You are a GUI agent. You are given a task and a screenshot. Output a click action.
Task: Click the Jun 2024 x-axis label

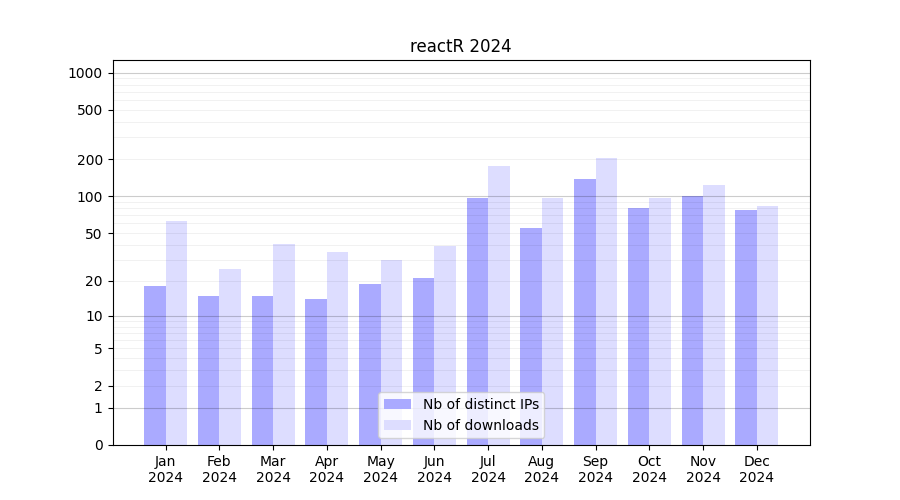pyautogui.click(x=434, y=469)
